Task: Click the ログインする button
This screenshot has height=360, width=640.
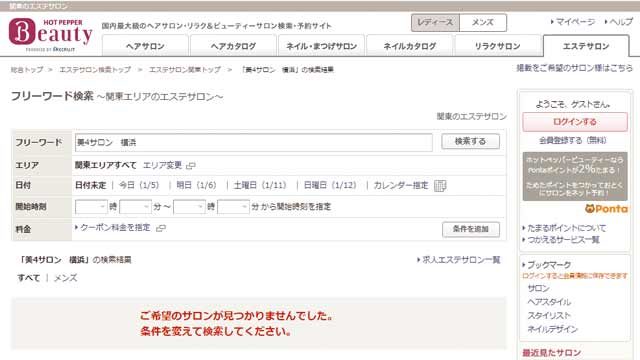Action: point(575,122)
